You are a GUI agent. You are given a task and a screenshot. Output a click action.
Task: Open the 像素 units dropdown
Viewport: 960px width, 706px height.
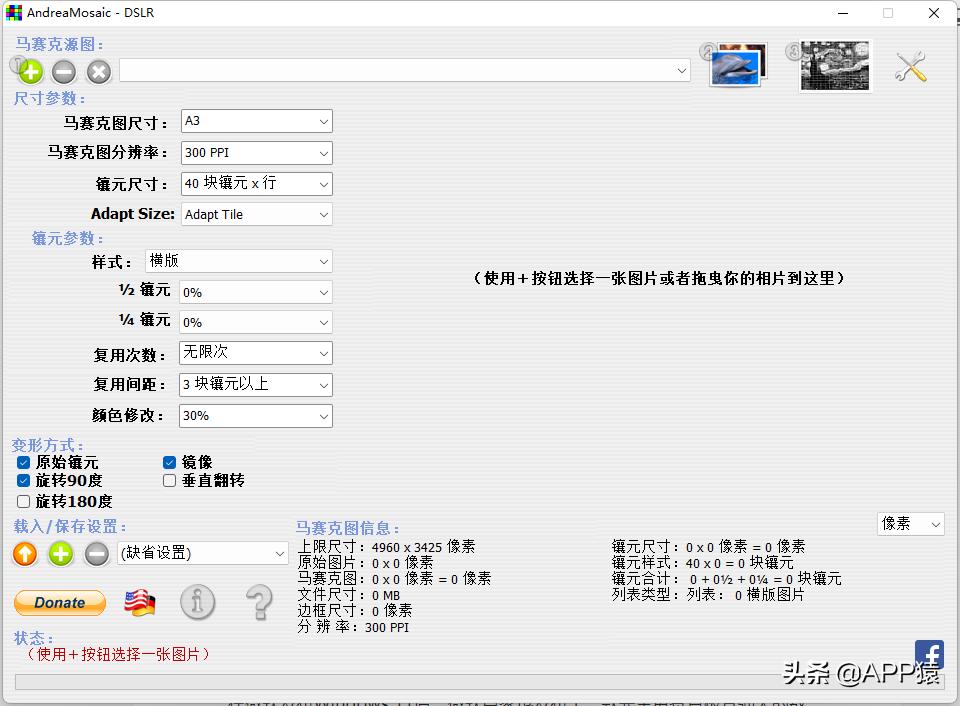[910, 523]
